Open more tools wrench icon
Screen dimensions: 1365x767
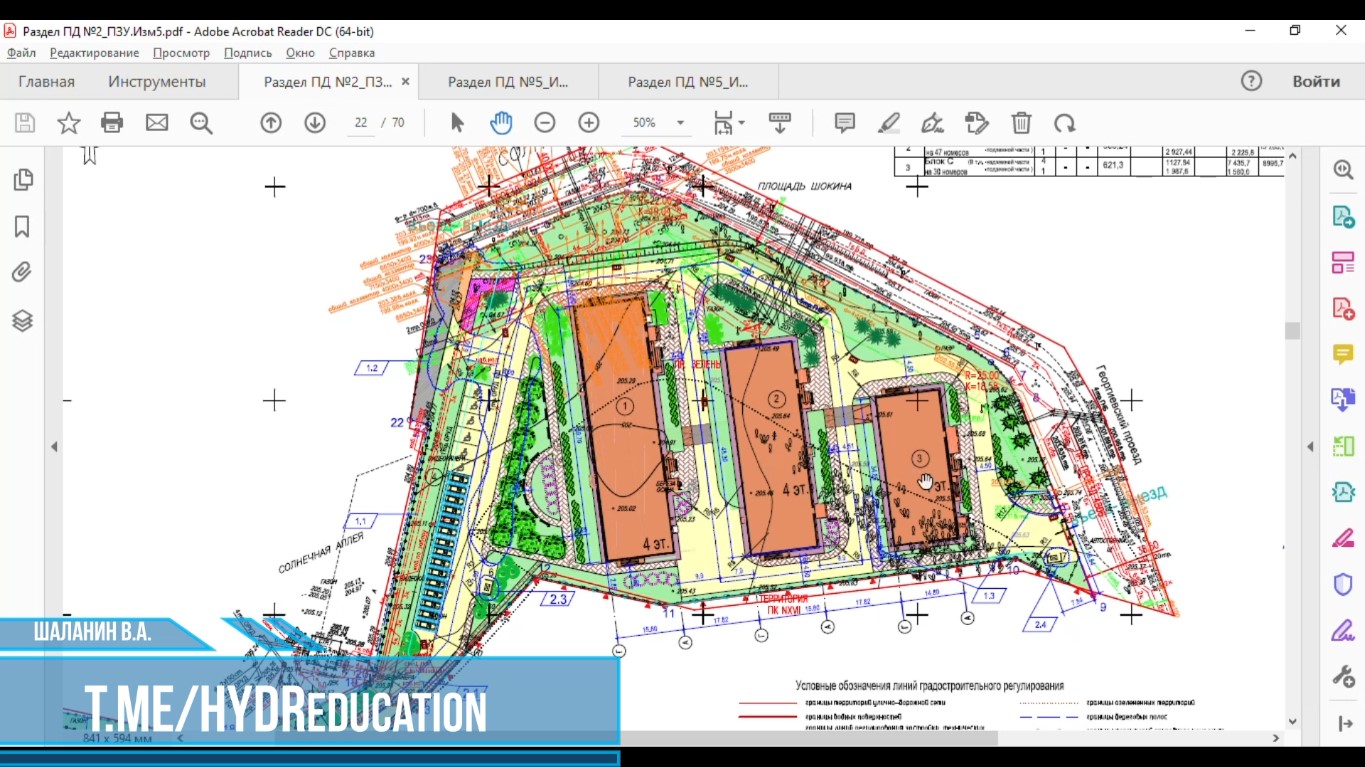(1343, 677)
